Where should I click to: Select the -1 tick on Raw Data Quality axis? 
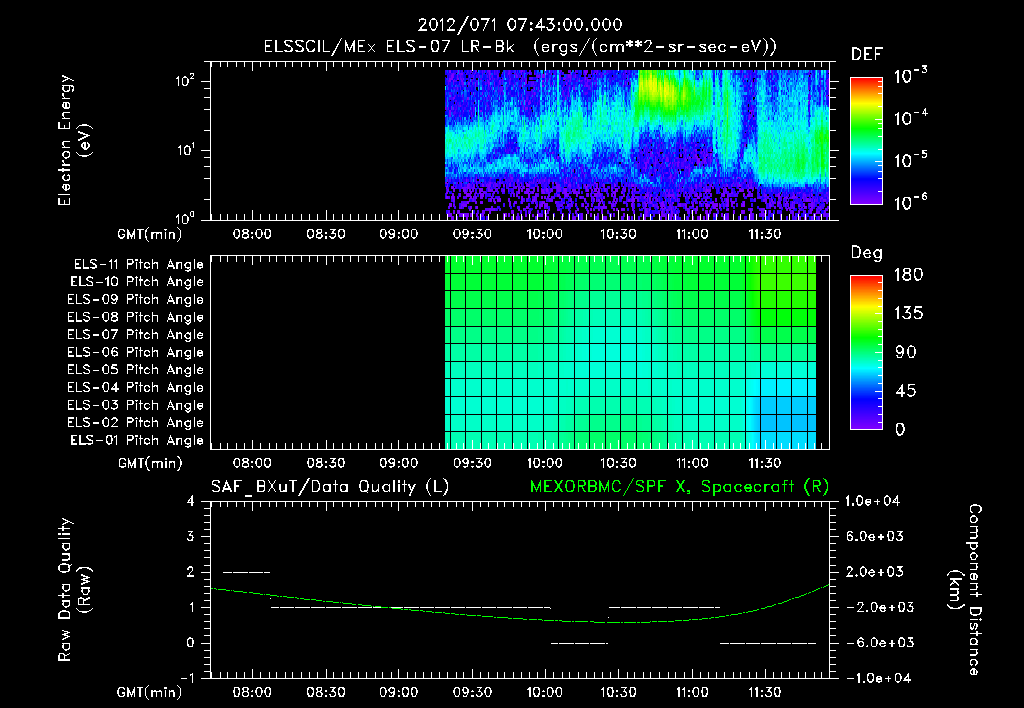point(187,678)
